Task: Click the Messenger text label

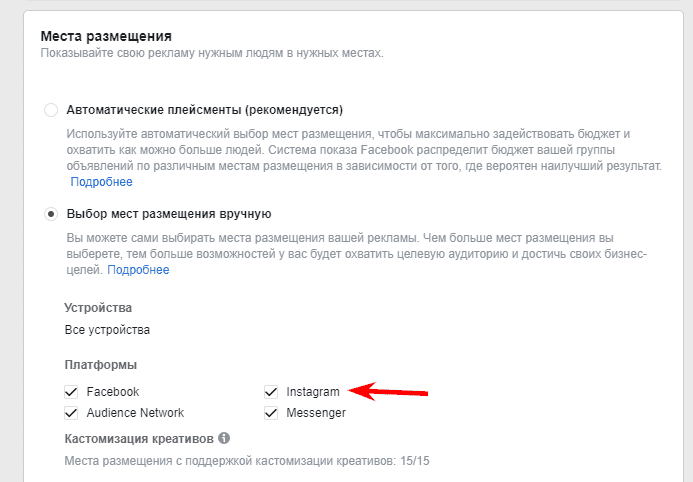Action: click(316, 413)
